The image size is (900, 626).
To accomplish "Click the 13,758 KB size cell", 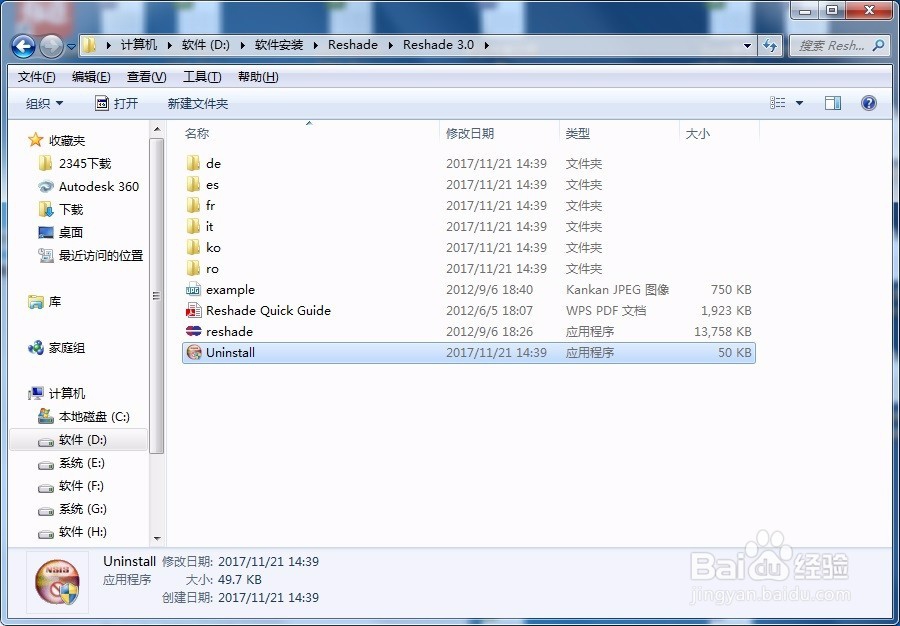I will [x=722, y=332].
